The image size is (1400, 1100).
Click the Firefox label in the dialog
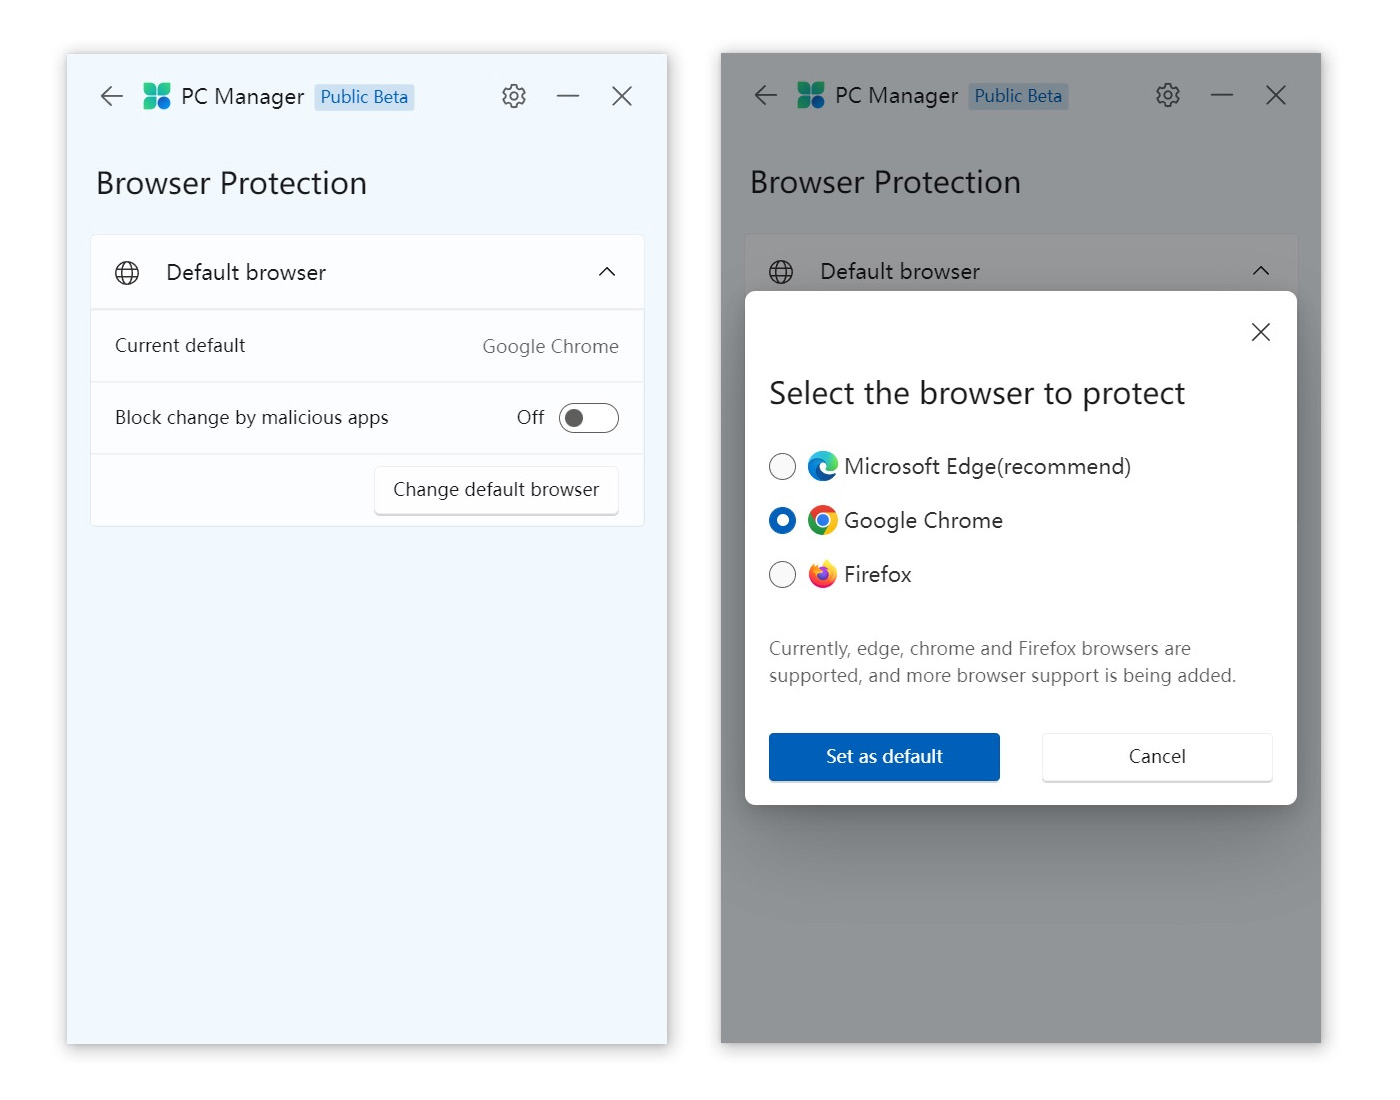click(878, 574)
